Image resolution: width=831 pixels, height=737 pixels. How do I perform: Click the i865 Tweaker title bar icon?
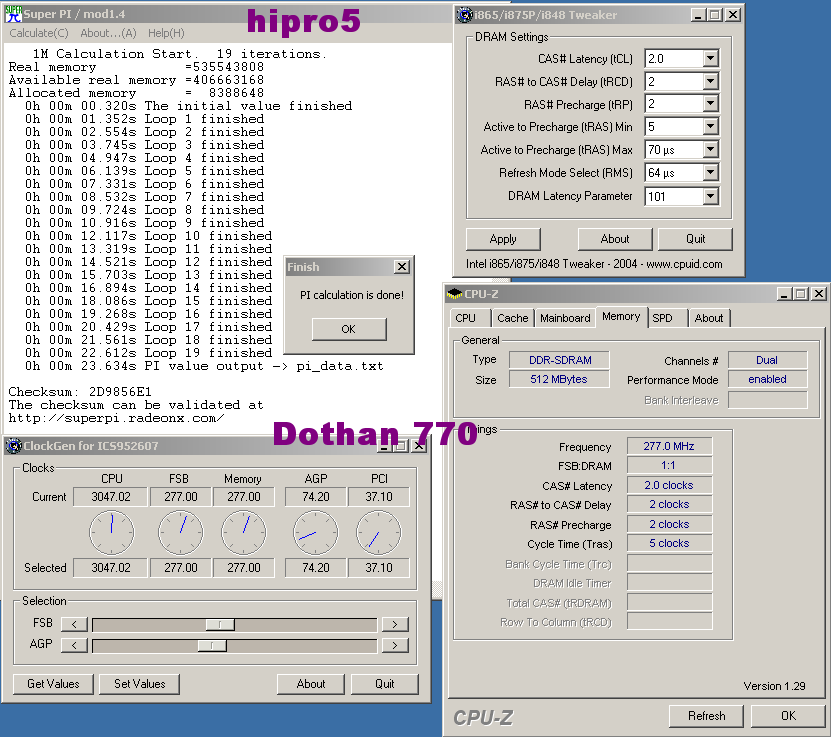click(x=465, y=15)
